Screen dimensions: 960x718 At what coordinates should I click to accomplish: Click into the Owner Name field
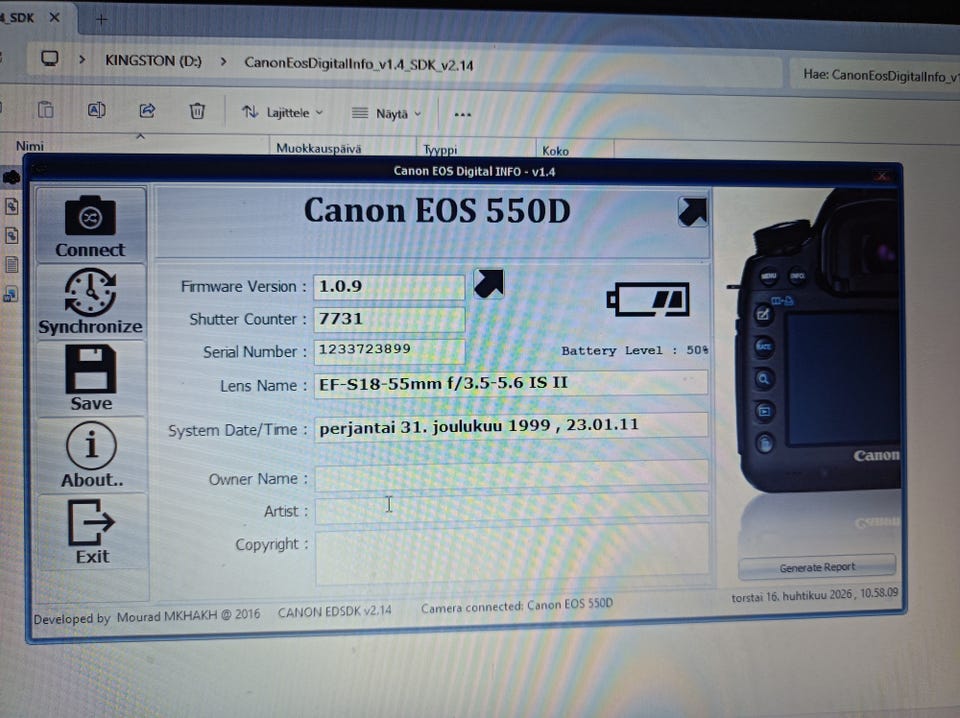click(x=512, y=476)
